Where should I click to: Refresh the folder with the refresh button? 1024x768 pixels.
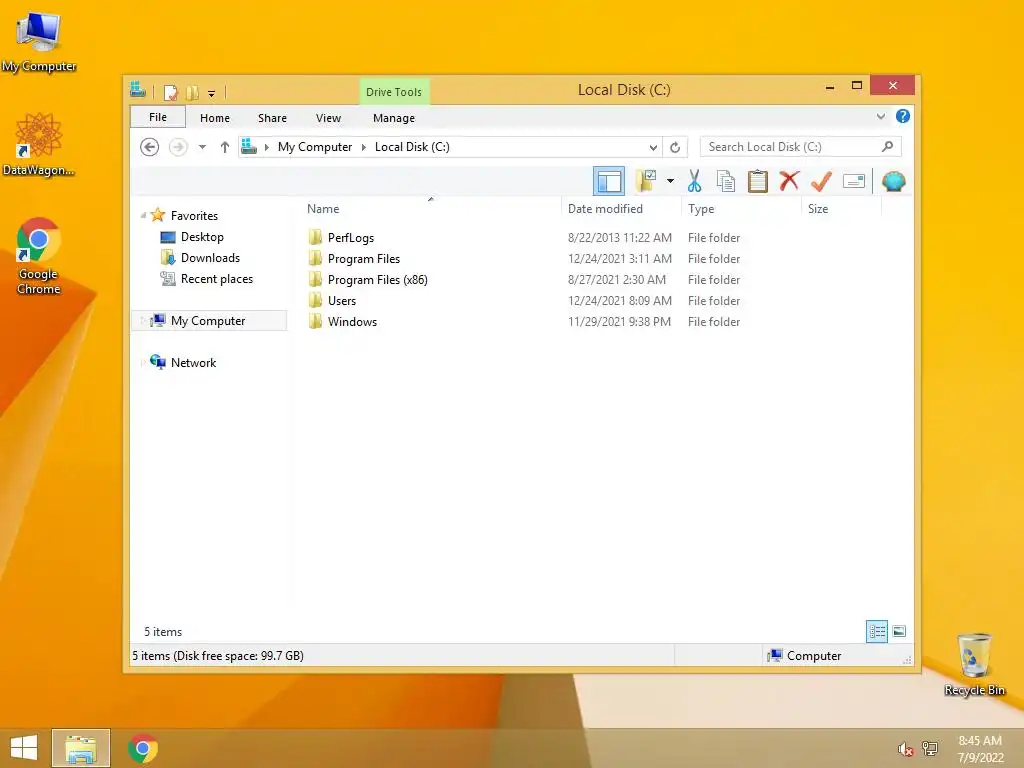pos(675,147)
